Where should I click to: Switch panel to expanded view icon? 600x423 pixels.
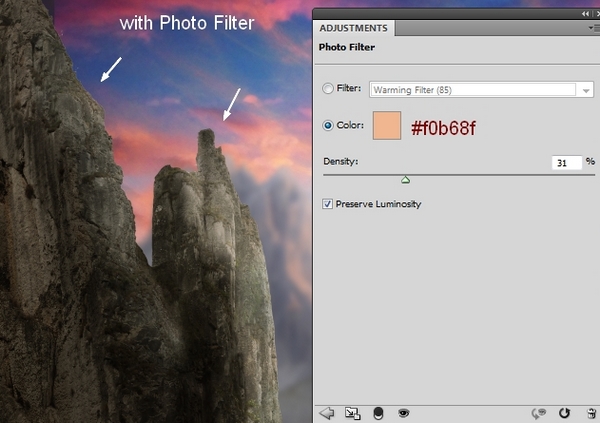pos(352,412)
